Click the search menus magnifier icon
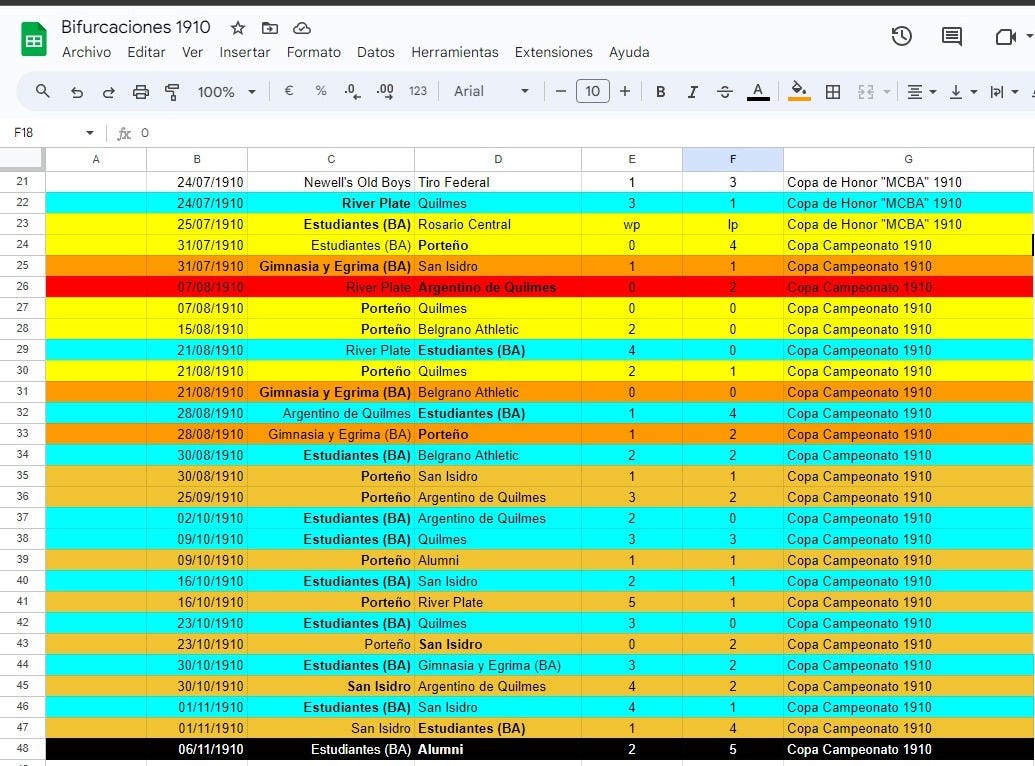 coord(42,91)
